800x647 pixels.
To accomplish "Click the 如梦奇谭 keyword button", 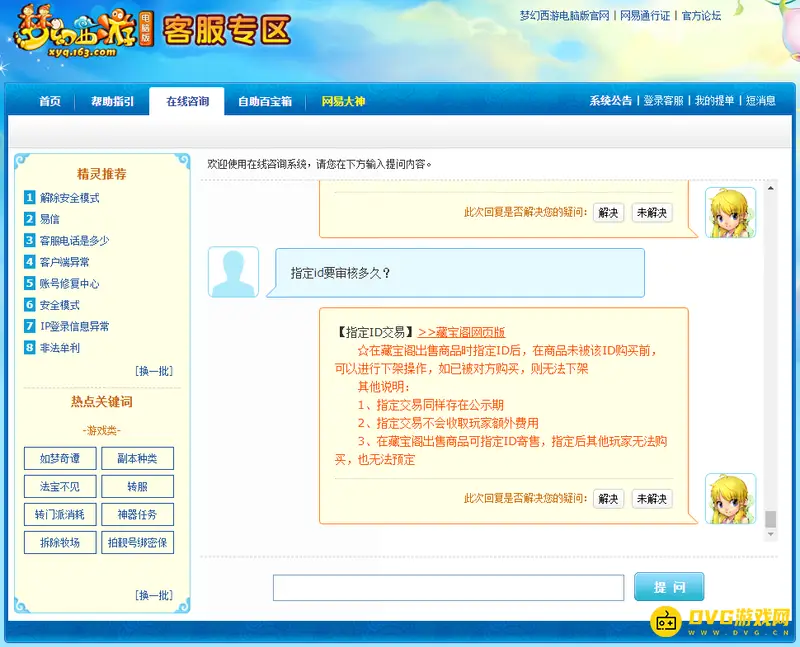I will [x=60, y=458].
